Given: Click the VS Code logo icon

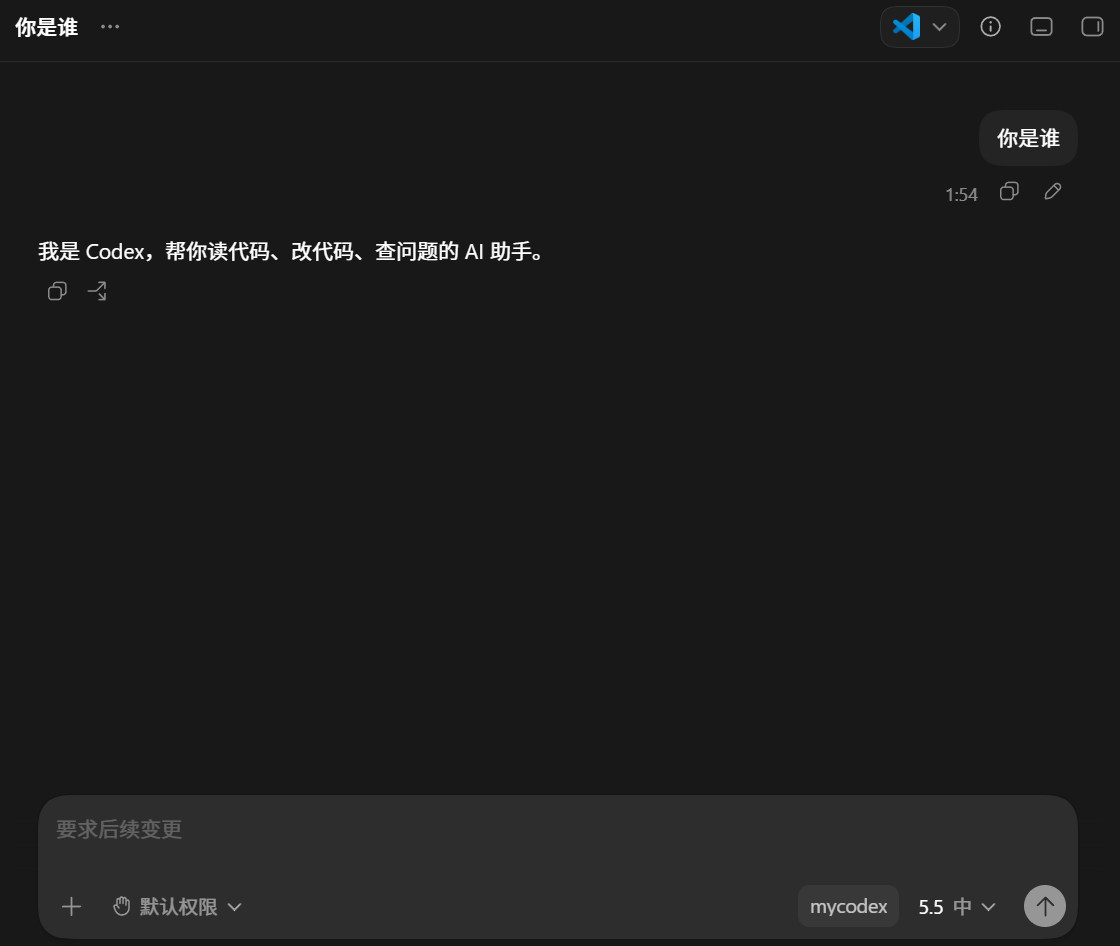Looking at the screenshot, I should click(906, 27).
